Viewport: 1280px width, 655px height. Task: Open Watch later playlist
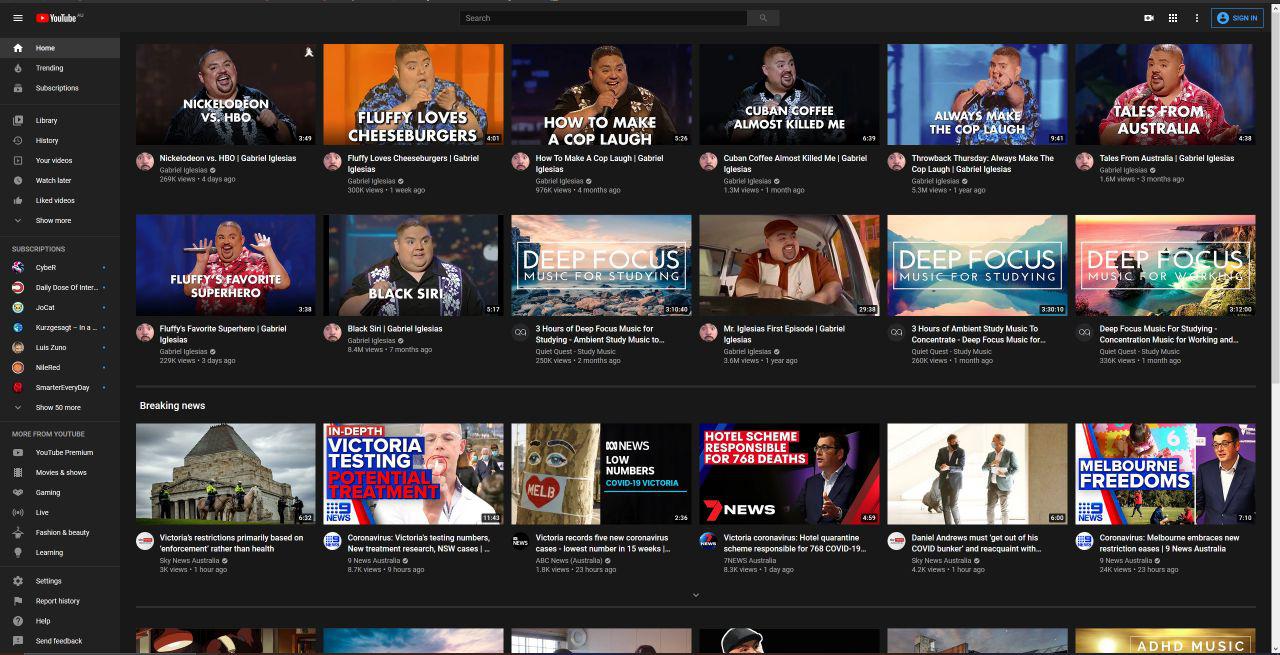point(60,180)
